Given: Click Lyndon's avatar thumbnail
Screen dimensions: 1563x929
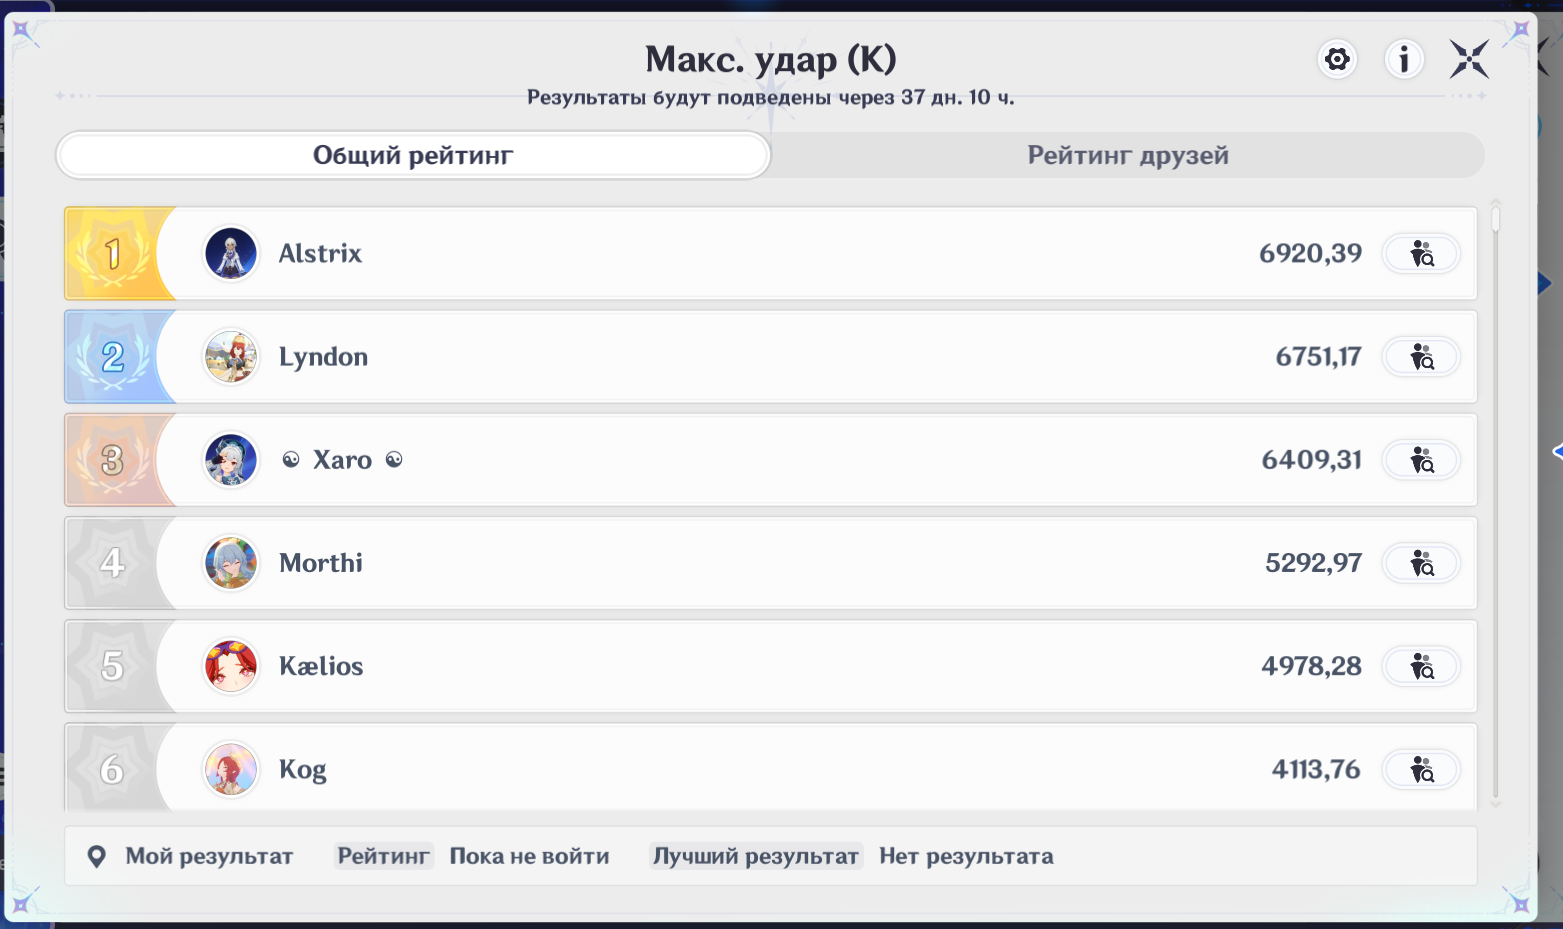Looking at the screenshot, I should pyautogui.click(x=231, y=357).
